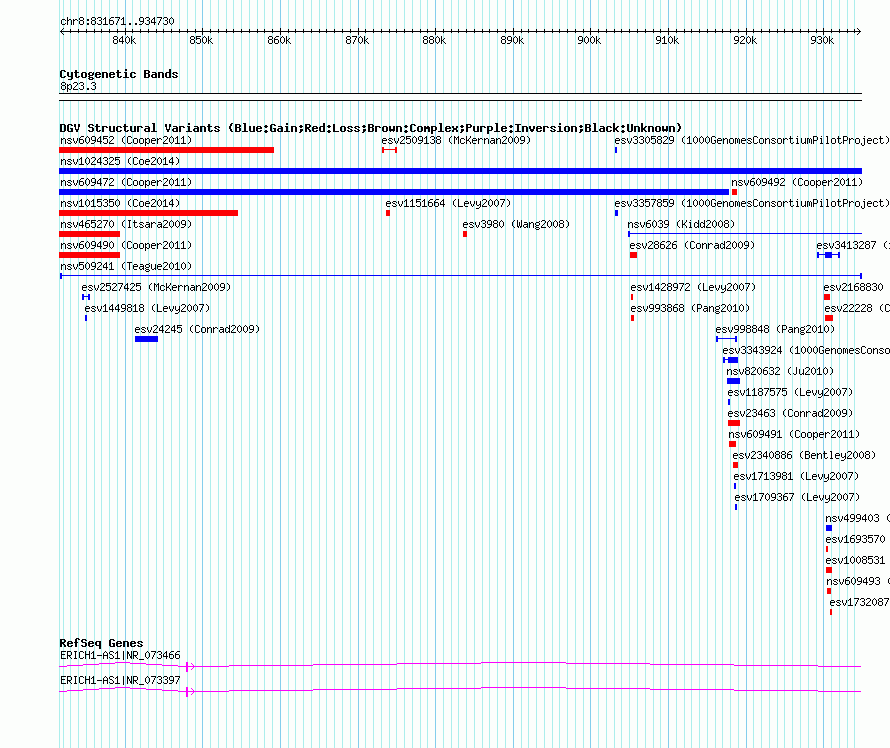This screenshot has width=890, height=748.
Task: Click the RefSeq Genes track title
Action: click(101, 643)
